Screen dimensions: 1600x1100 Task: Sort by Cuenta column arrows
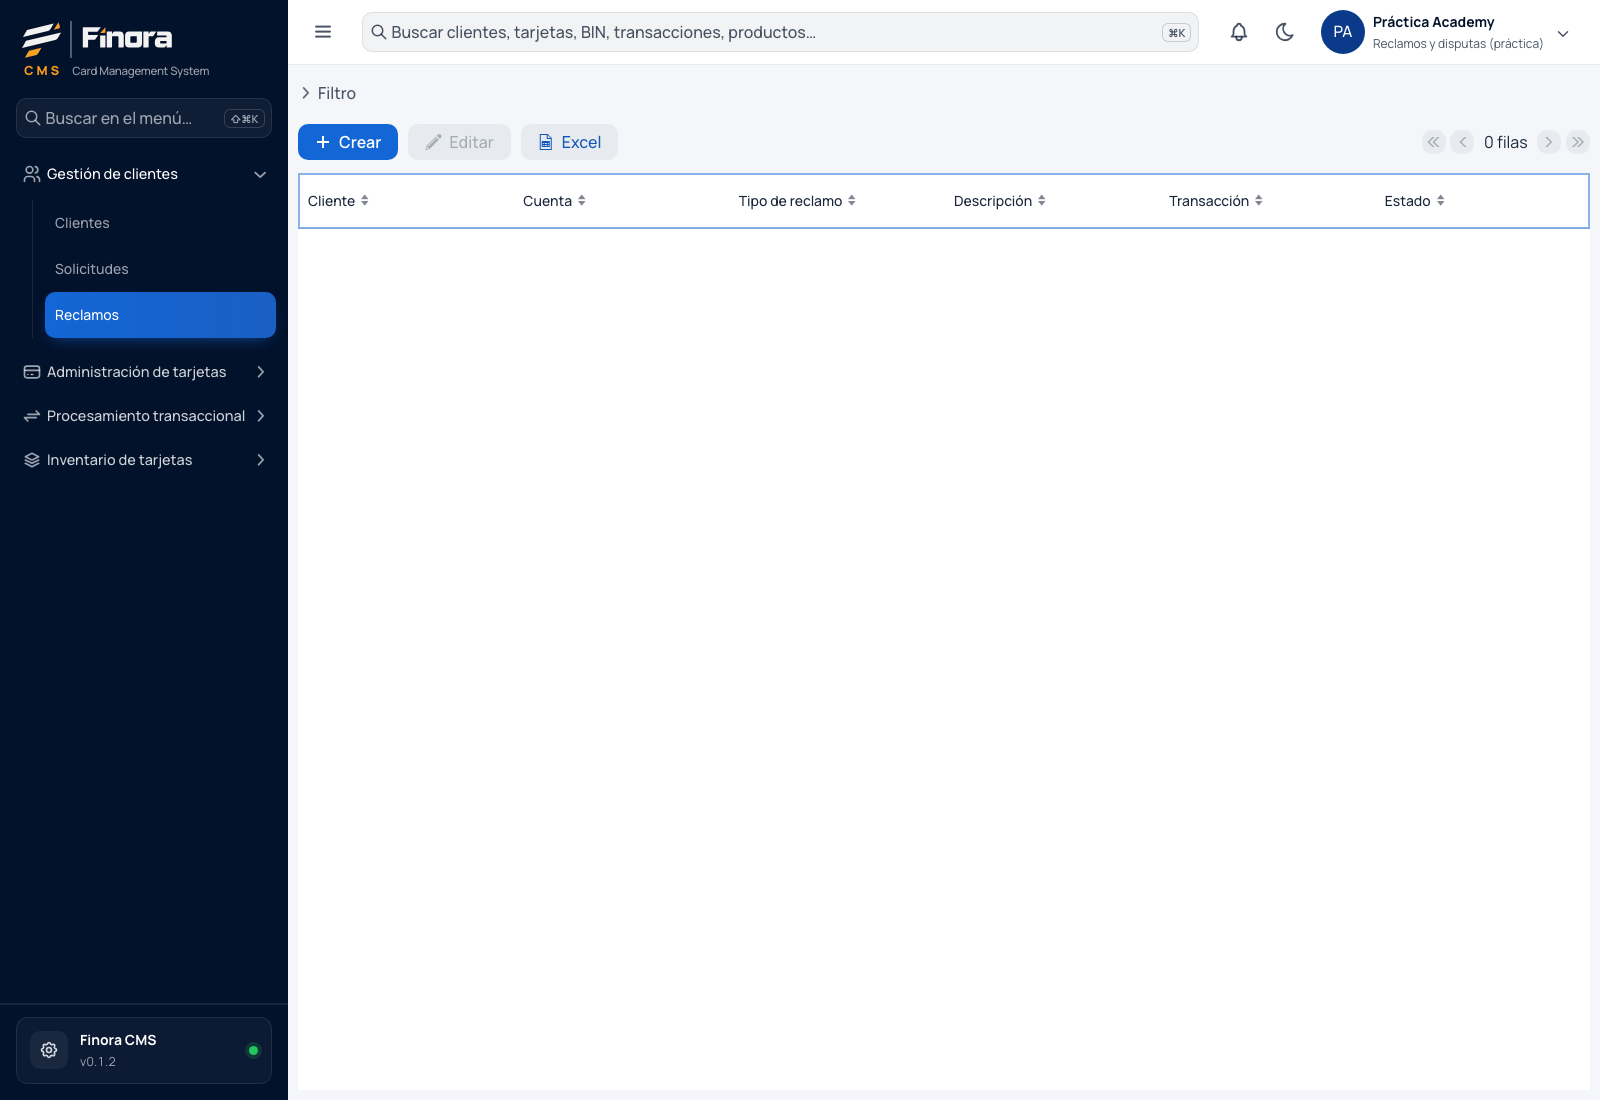pyautogui.click(x=582, y=201)
